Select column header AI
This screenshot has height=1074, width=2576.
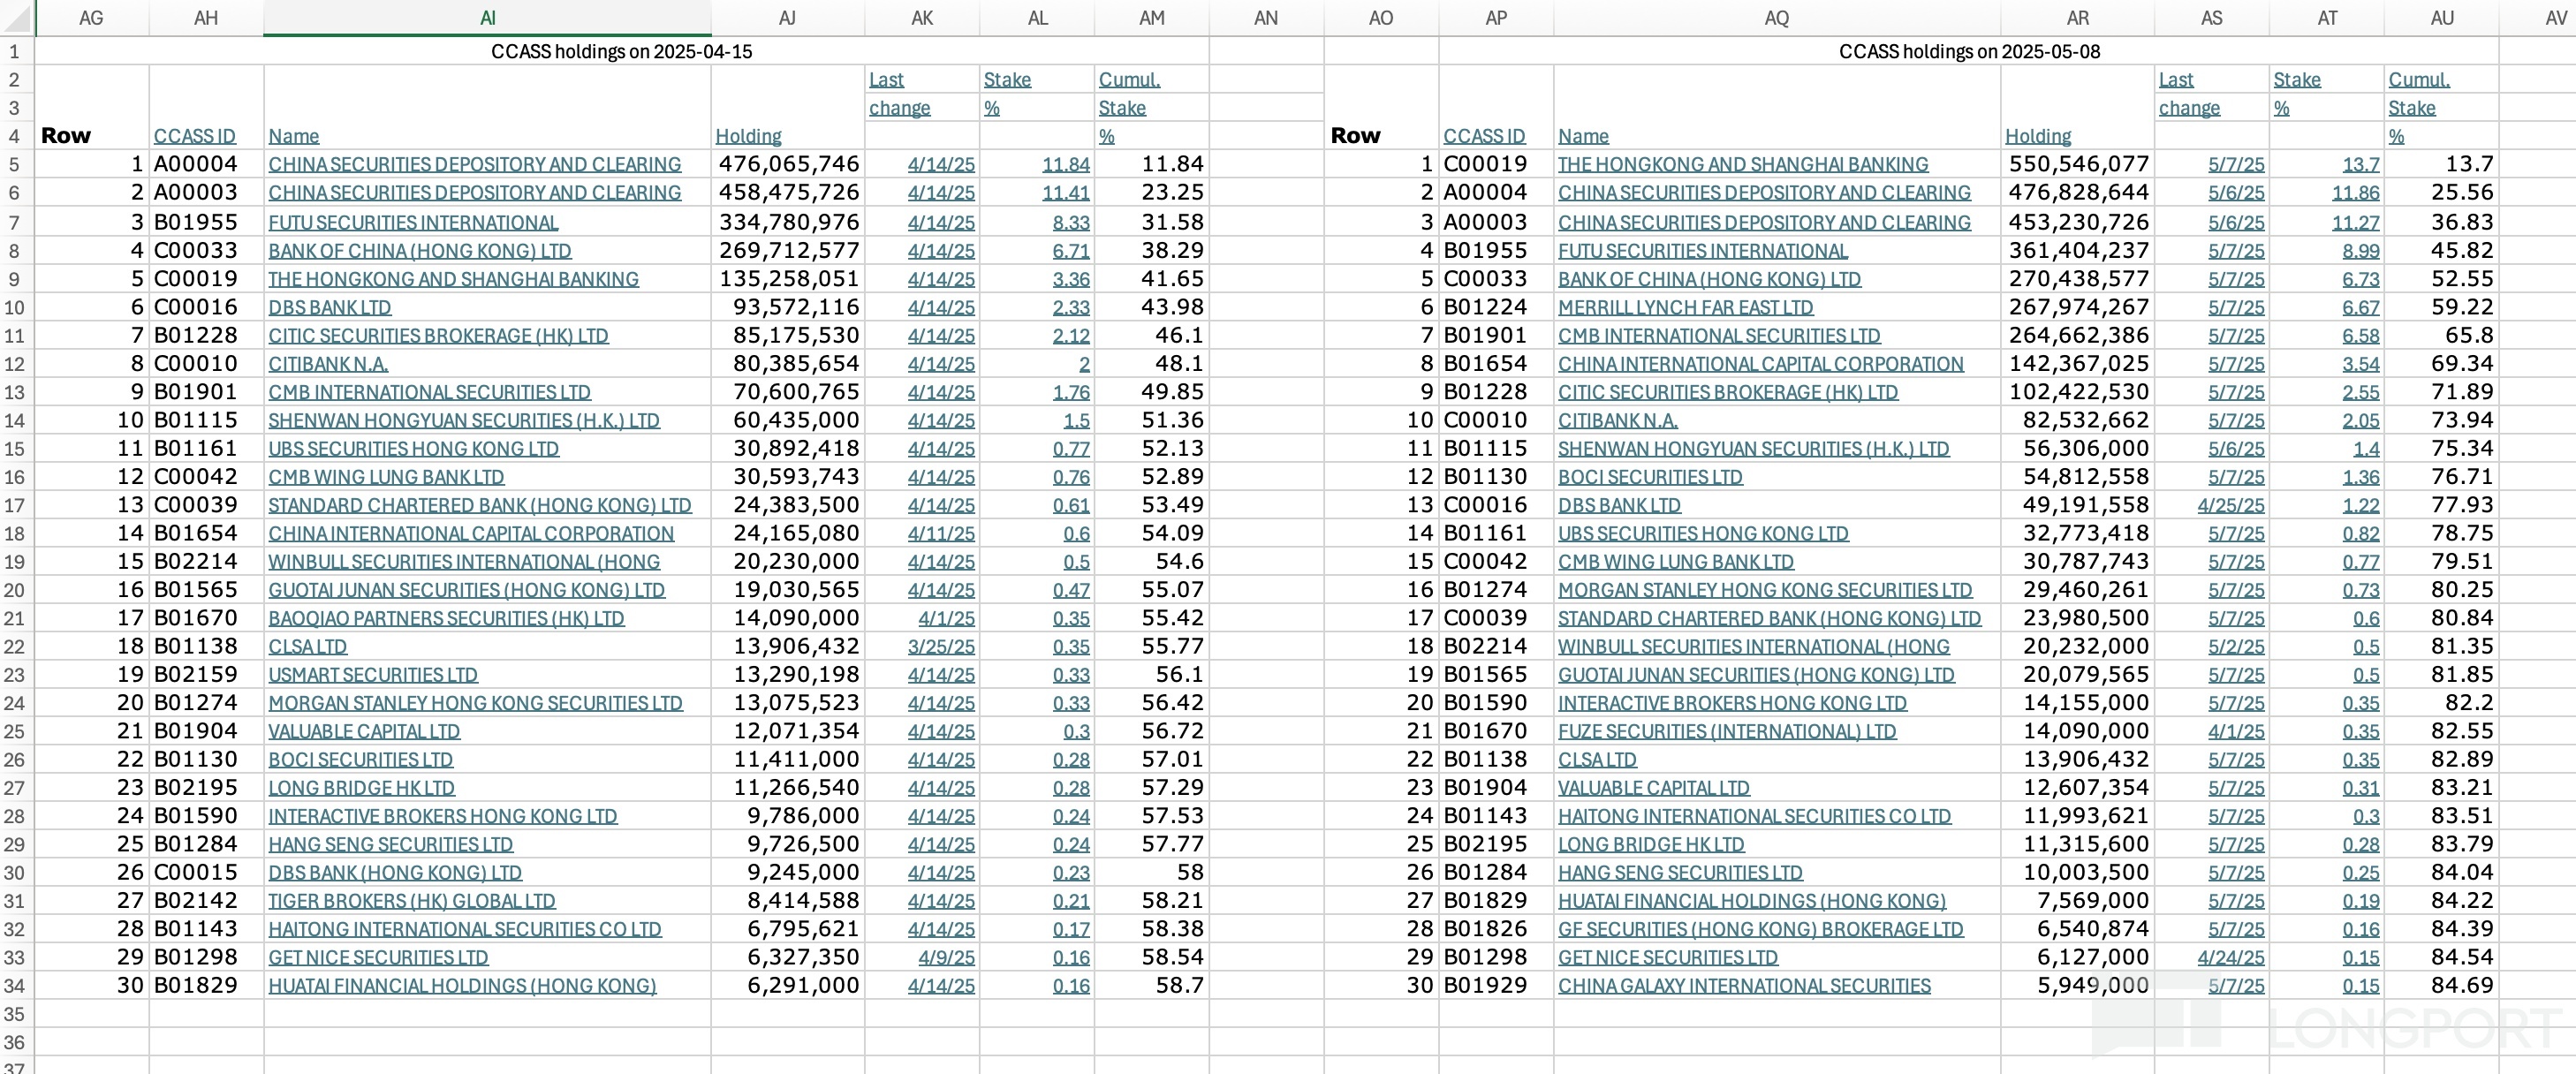pyautogui.click(x=487, y=17)
